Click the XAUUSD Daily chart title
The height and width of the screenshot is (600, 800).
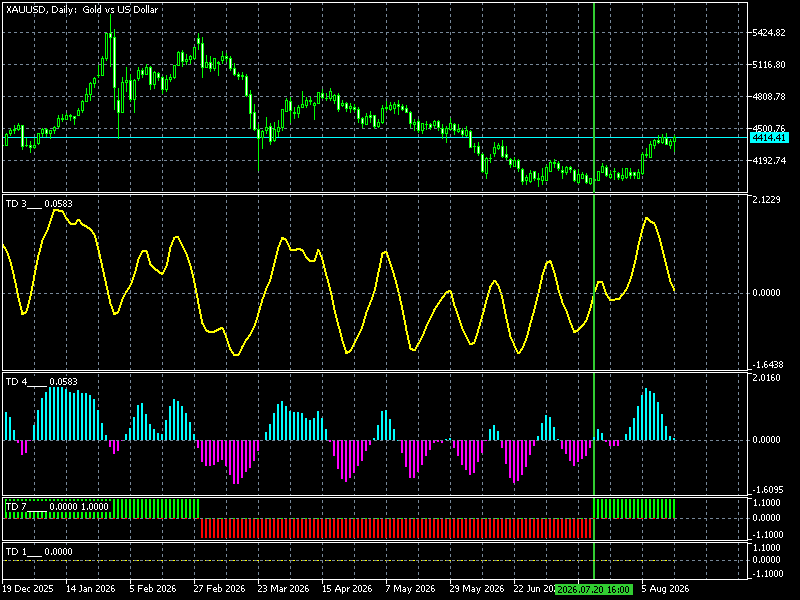82,9
